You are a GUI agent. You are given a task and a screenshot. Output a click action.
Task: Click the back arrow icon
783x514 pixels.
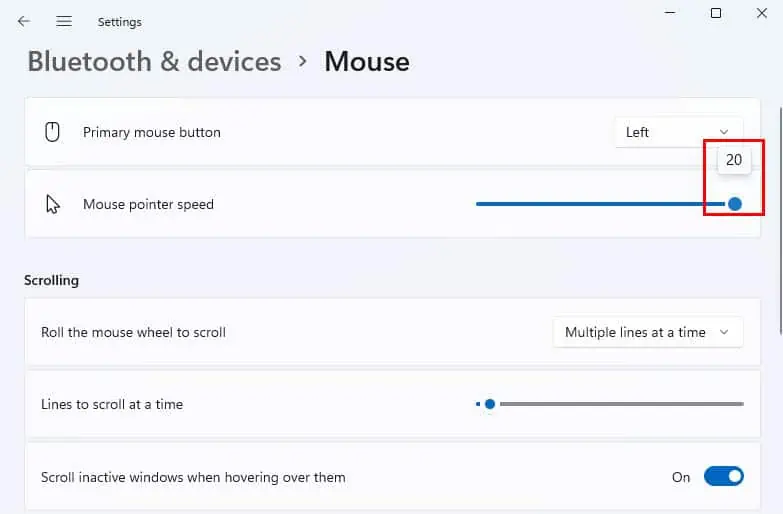(x=24, y=21)
